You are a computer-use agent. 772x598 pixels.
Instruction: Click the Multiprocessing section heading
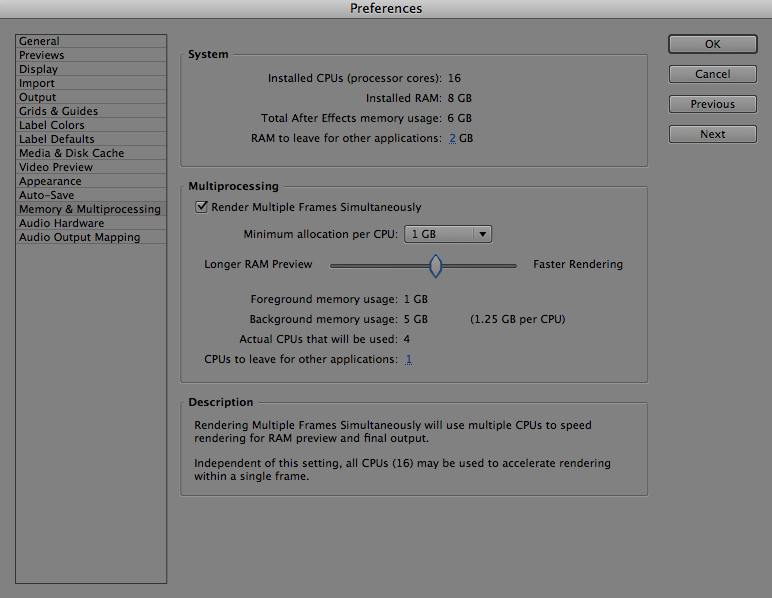point(233,186)
